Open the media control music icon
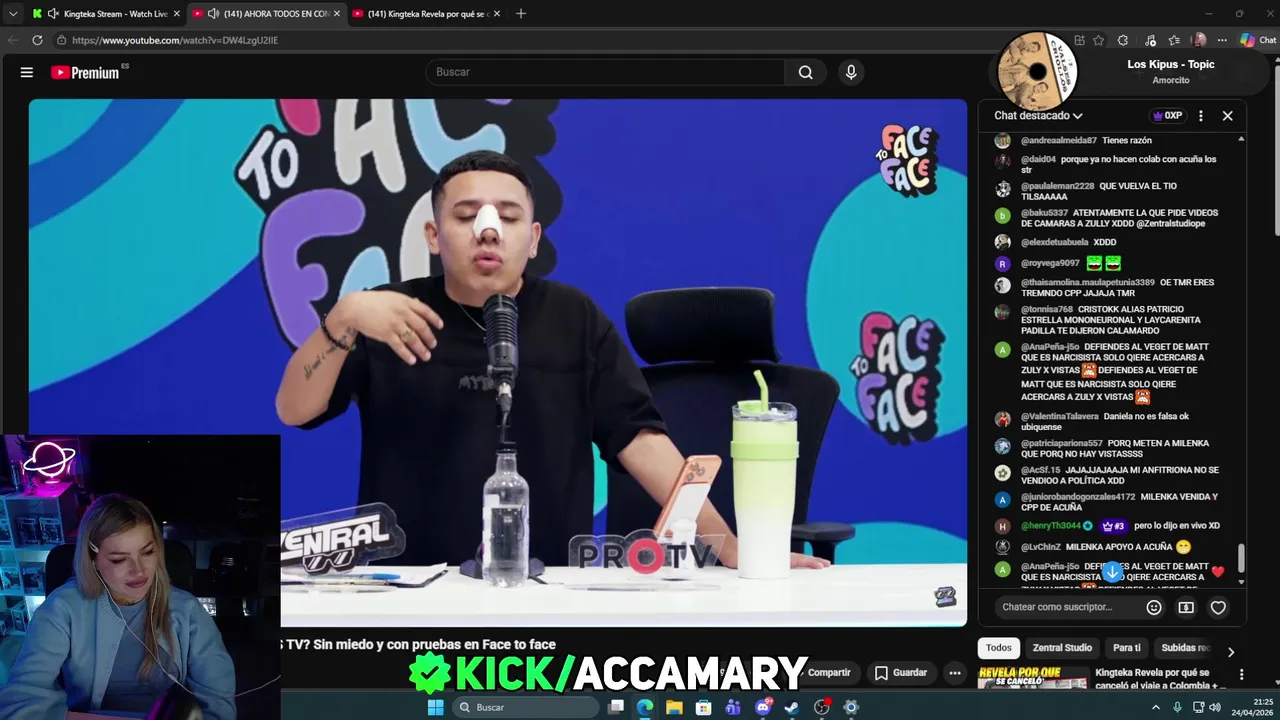 [1150, 40]
